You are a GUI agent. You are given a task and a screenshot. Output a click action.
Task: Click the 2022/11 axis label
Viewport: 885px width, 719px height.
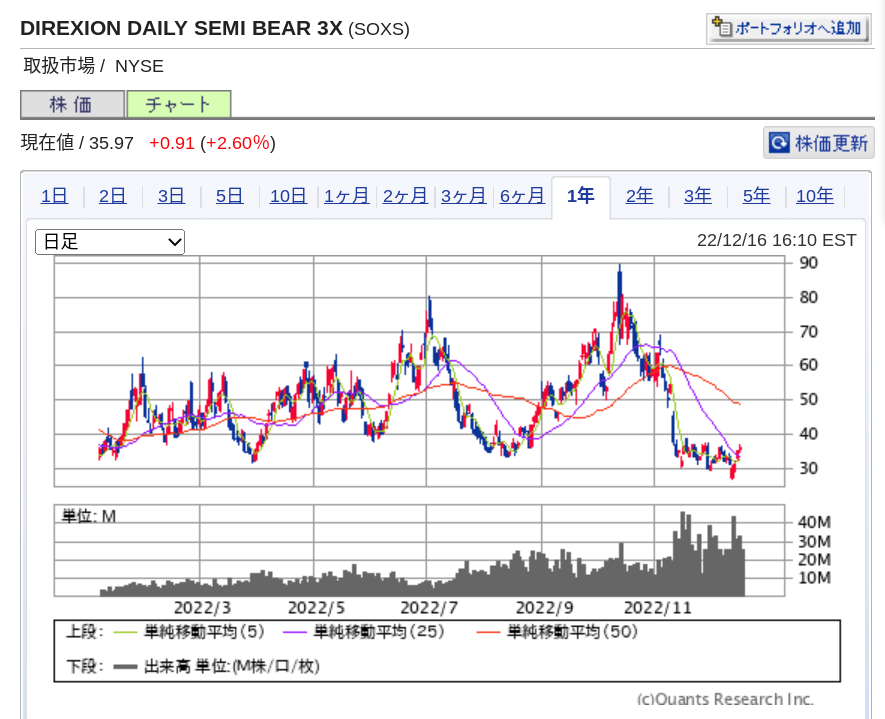[658, 608]
